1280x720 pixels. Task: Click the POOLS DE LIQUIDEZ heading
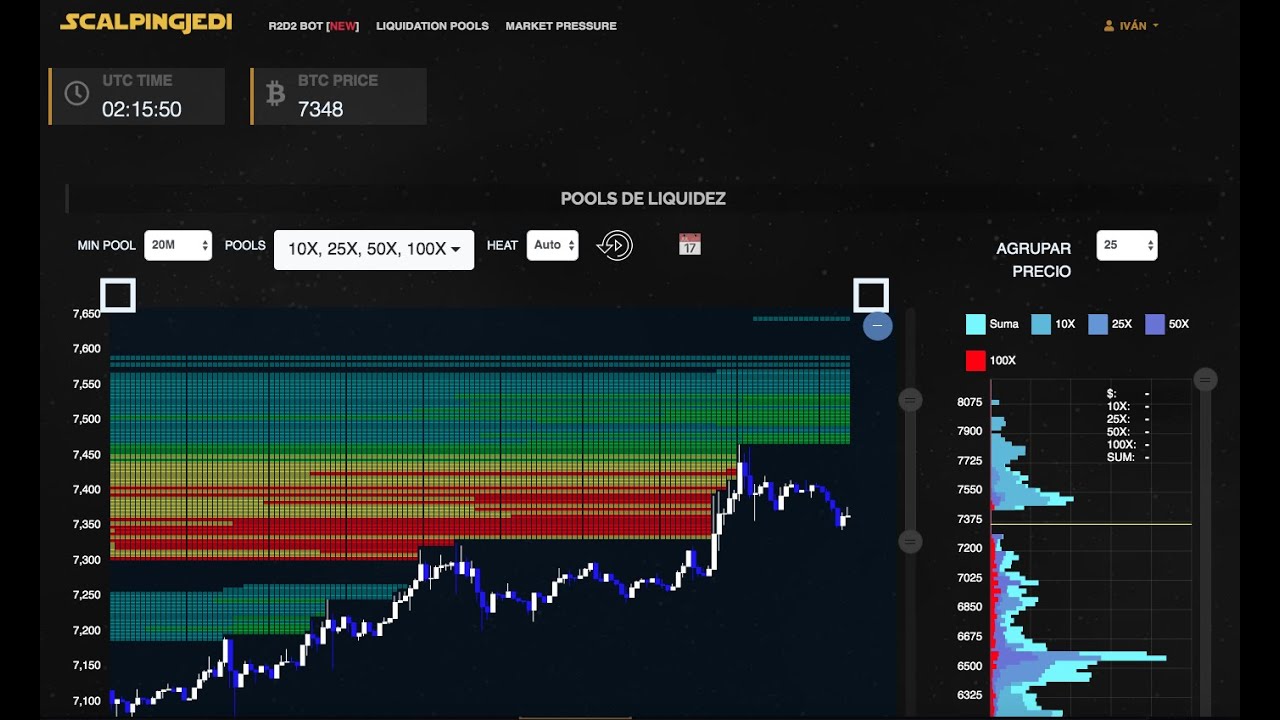[x=643, y=198]
